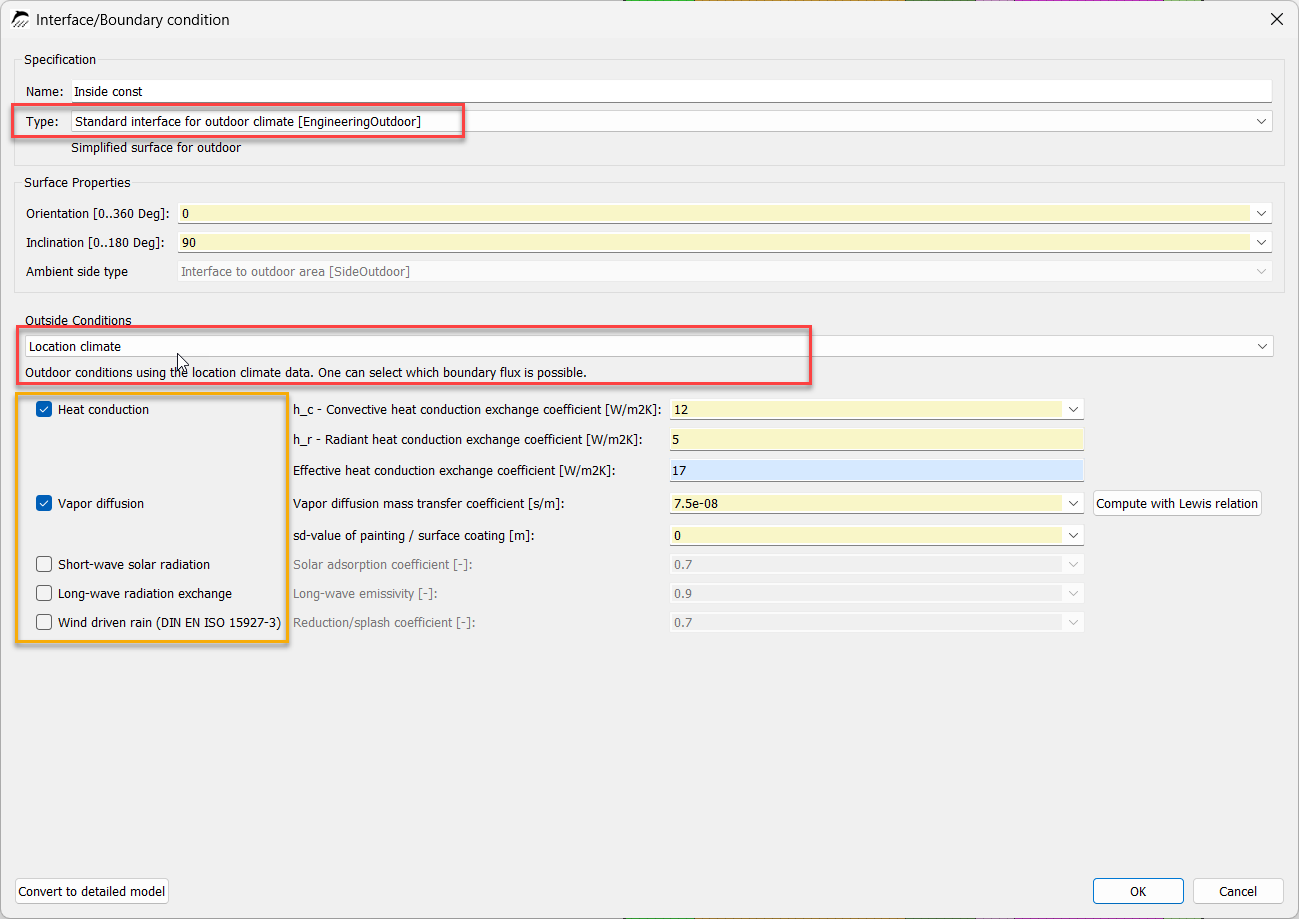The width and height of the screenshot is (1299, 919).
Task: Click the 'Simplified surface for outdoor' text
Action: [x=156, y=148]
